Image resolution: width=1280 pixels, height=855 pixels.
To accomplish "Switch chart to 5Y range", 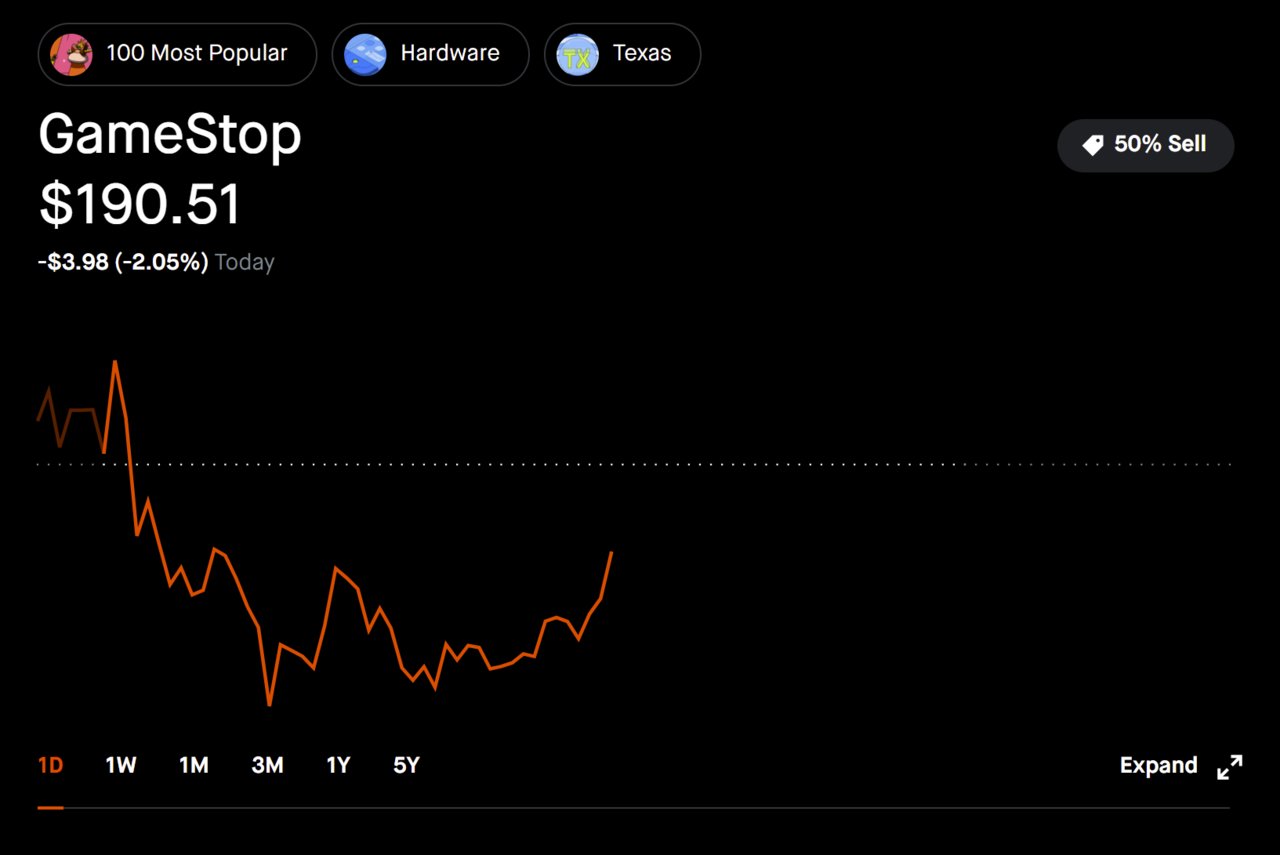I will 406,766.
